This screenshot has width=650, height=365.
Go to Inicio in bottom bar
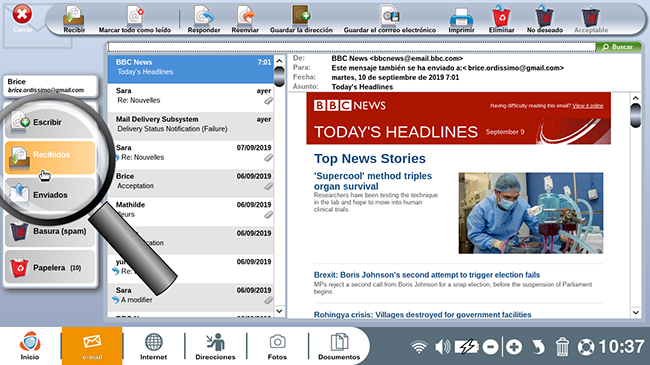[30, 346]
